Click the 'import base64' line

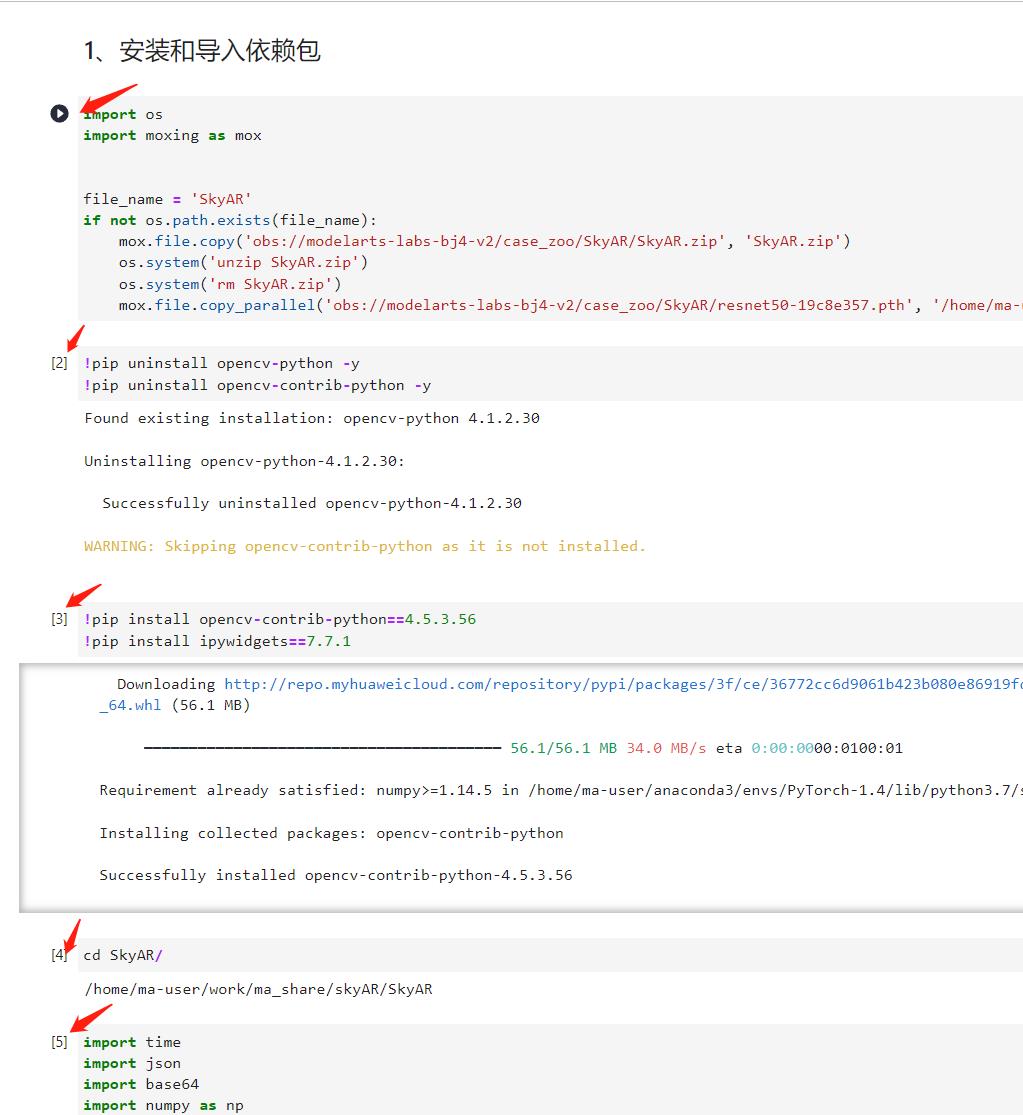click(141, 1084)
